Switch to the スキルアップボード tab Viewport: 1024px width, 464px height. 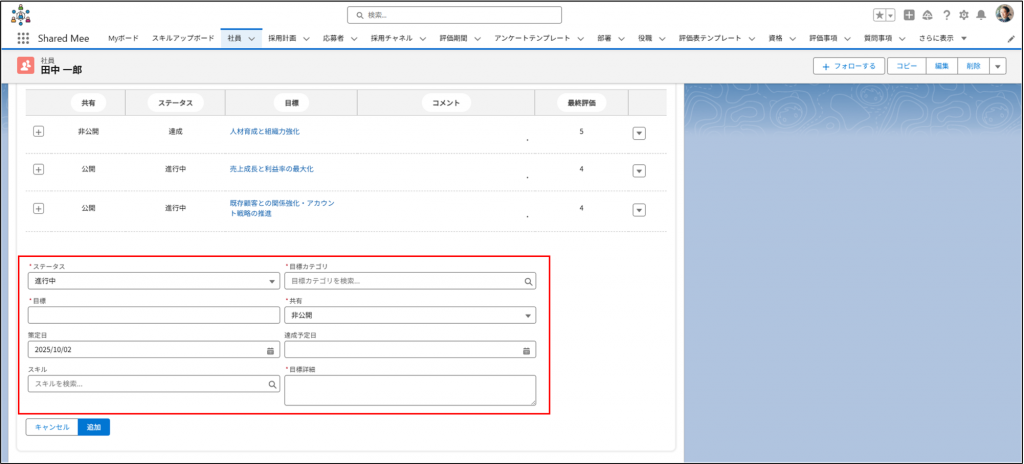coord(183,38)
